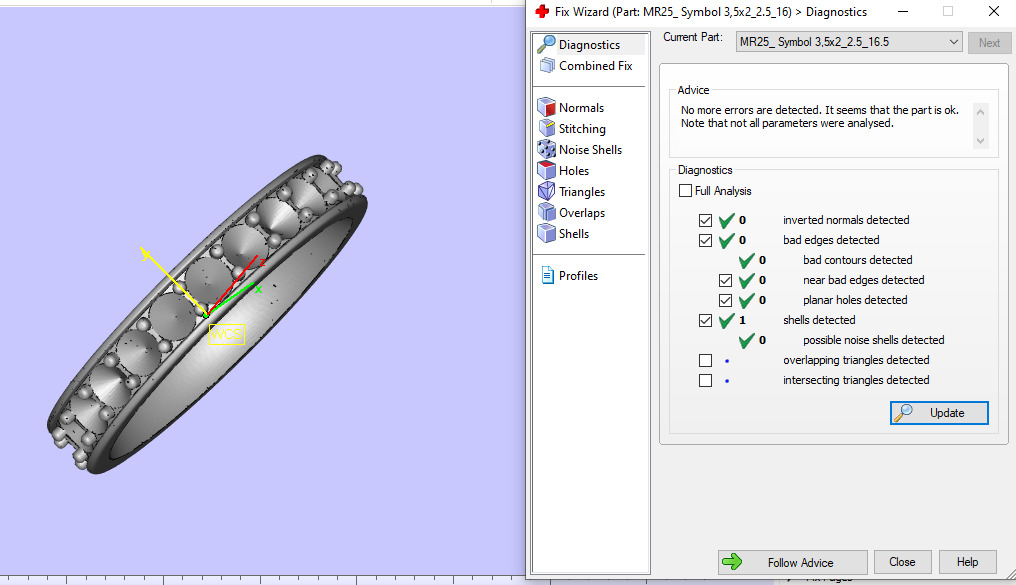The width and height of the screenshot is (1016, 585).
Task: Enable overlapping triangles detected checkbox
Action: point(705,360)
